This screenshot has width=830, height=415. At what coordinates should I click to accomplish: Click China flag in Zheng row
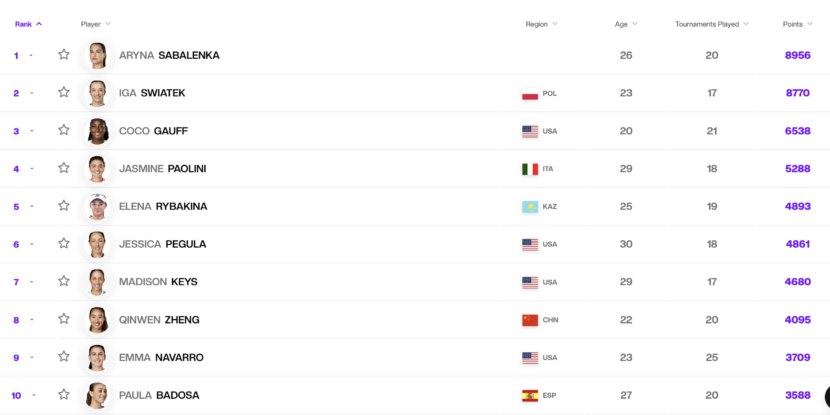pos(530,320)
